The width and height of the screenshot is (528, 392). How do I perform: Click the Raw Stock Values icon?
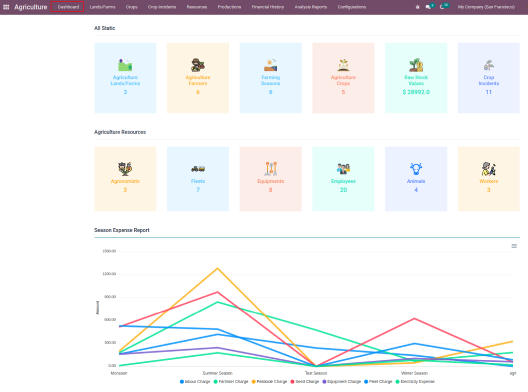[x=416, y=65]
